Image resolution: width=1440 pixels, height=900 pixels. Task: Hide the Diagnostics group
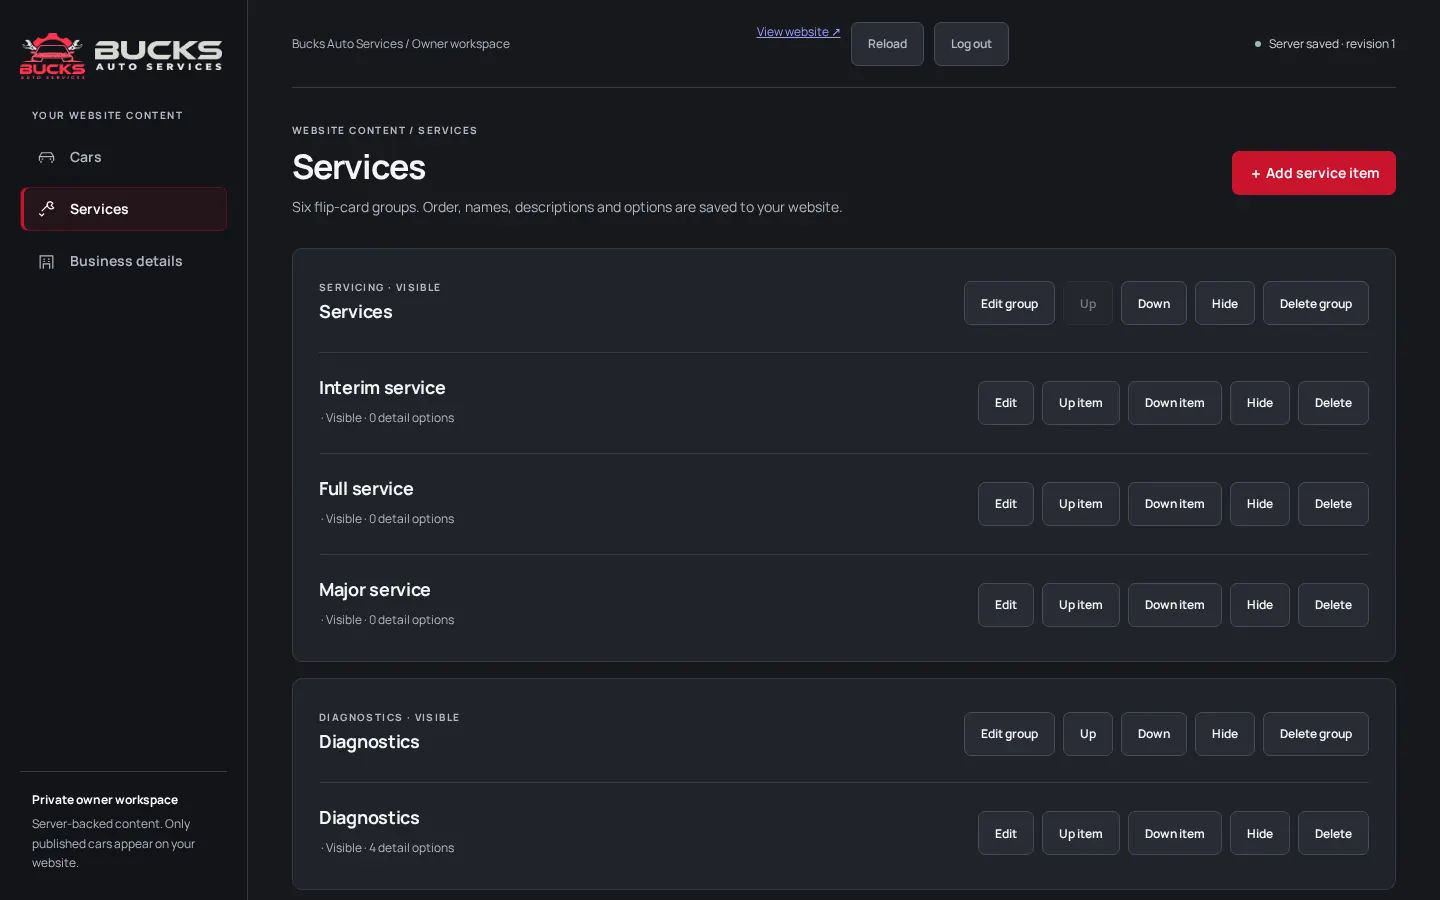point(1225,734)
